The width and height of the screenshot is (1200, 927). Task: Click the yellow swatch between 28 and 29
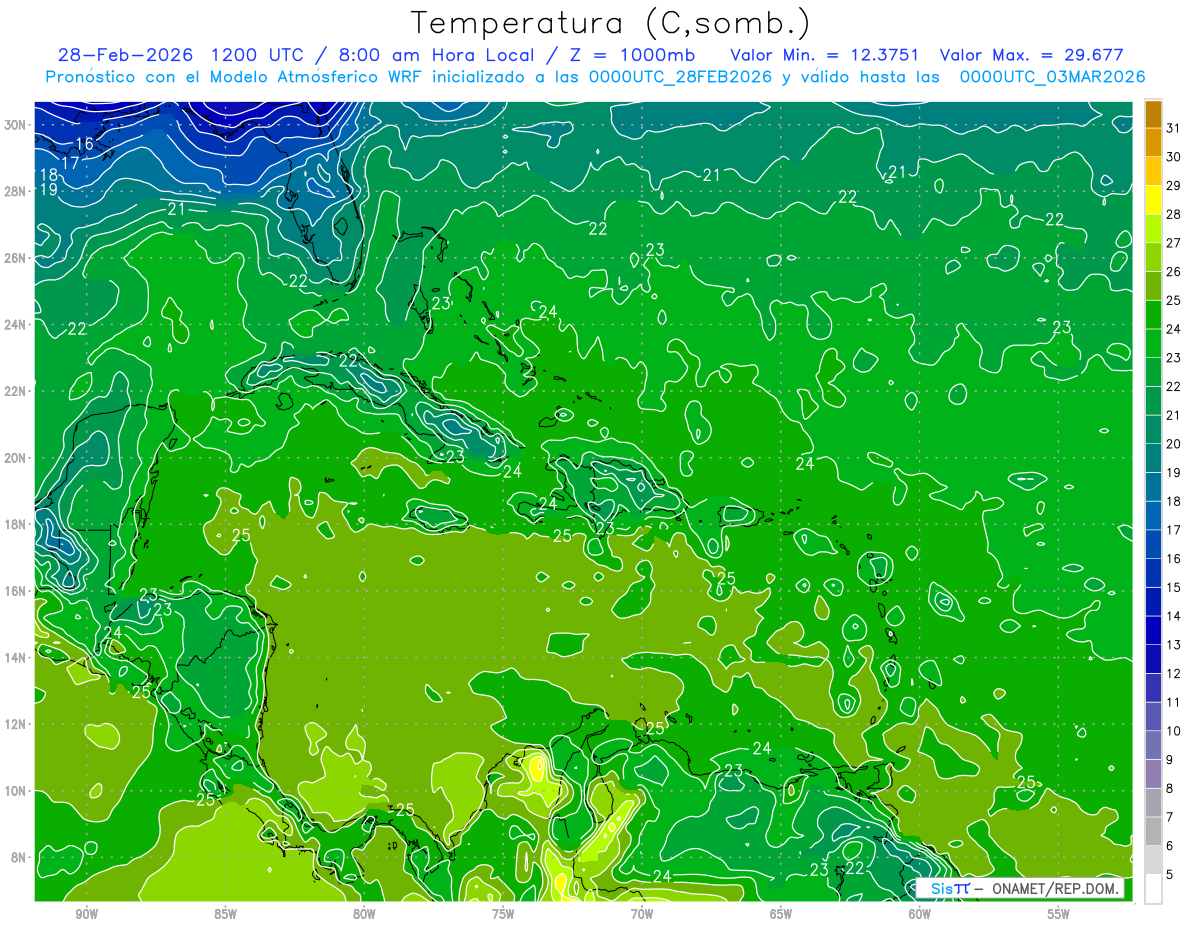[x=1154, y=200]
